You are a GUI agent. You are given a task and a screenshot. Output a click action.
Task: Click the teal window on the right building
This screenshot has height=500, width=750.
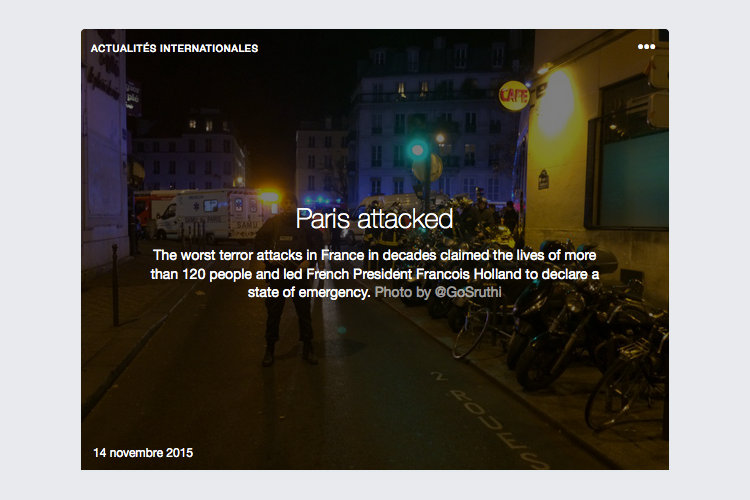[x=634, y=177]
